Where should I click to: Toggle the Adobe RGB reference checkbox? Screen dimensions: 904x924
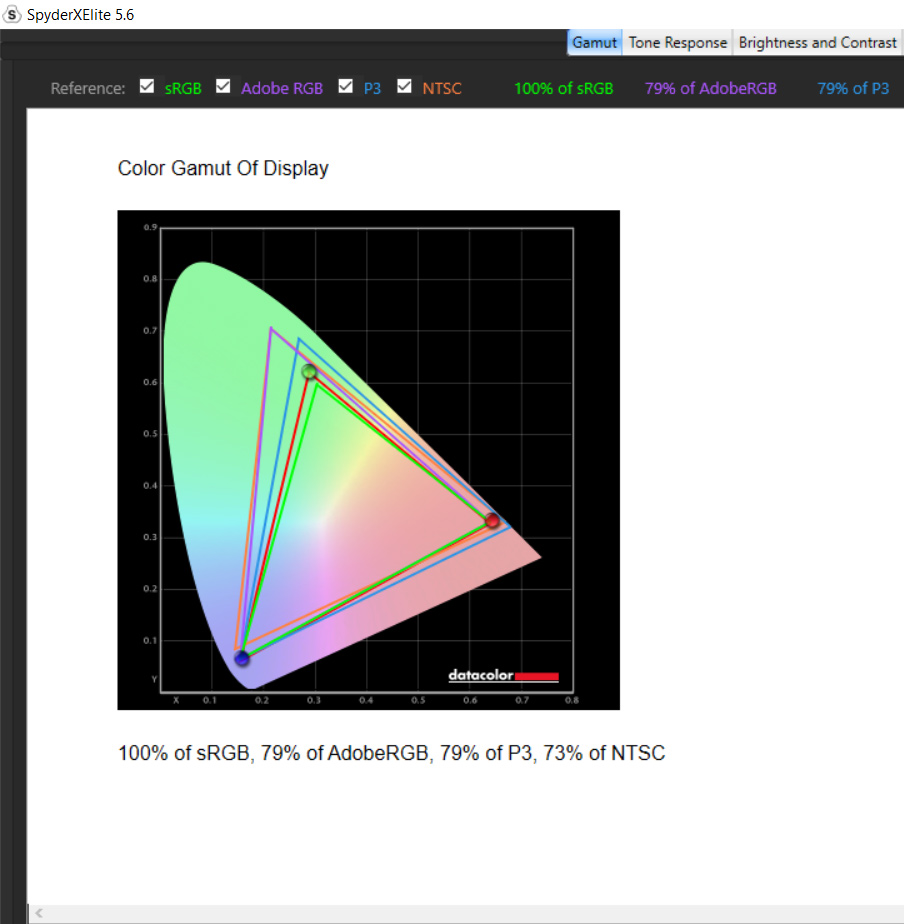[223, 87]
